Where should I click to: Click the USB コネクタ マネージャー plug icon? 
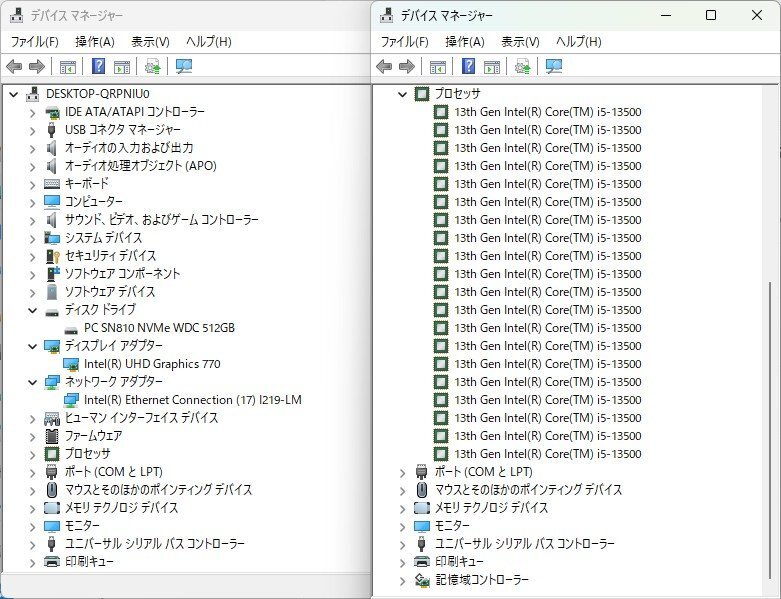click(x=51, y=130)
